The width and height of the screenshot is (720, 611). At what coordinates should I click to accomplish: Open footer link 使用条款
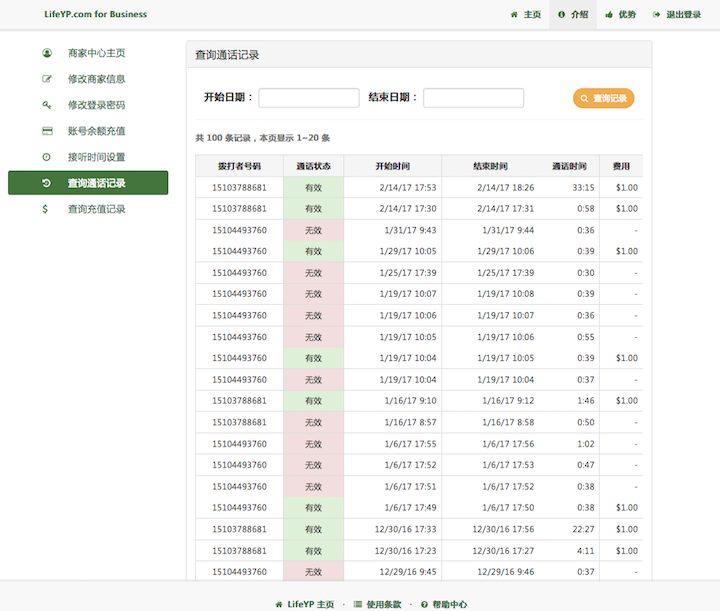coord(377,604)
